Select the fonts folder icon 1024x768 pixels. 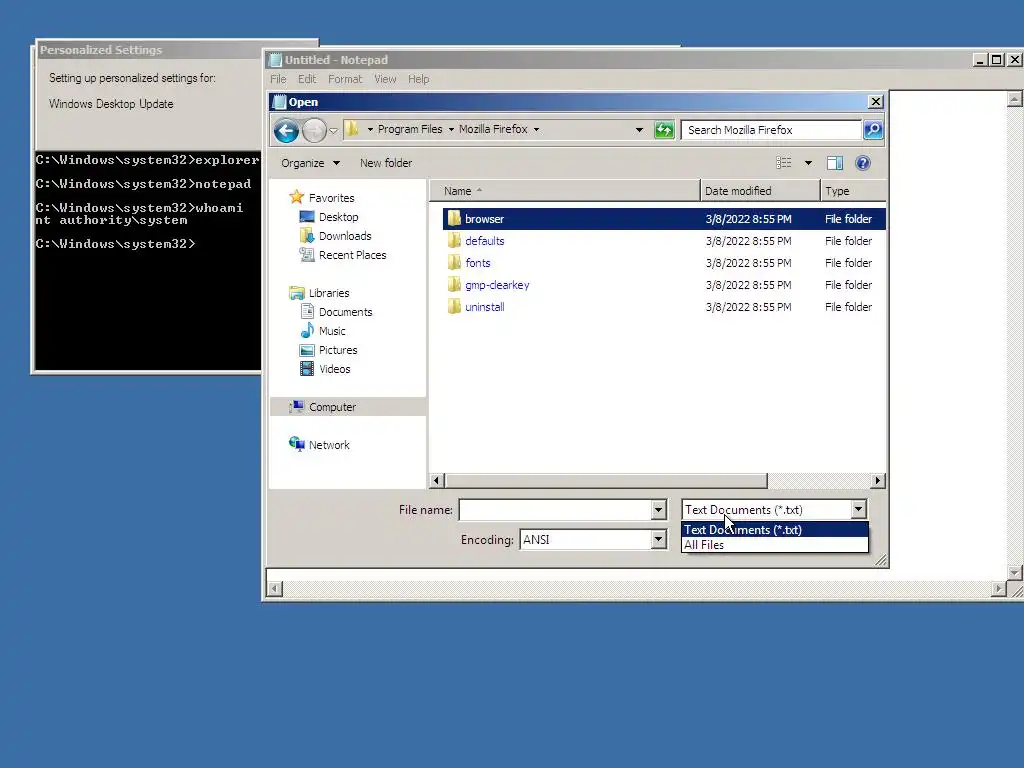click(455, 263)
